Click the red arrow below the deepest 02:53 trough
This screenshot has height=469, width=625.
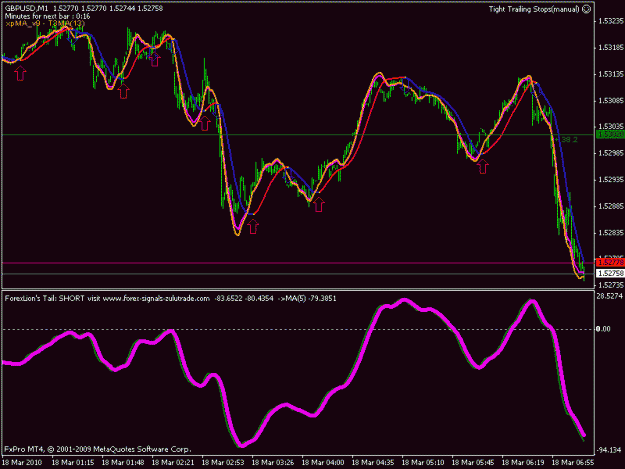(x=253, y=227)
